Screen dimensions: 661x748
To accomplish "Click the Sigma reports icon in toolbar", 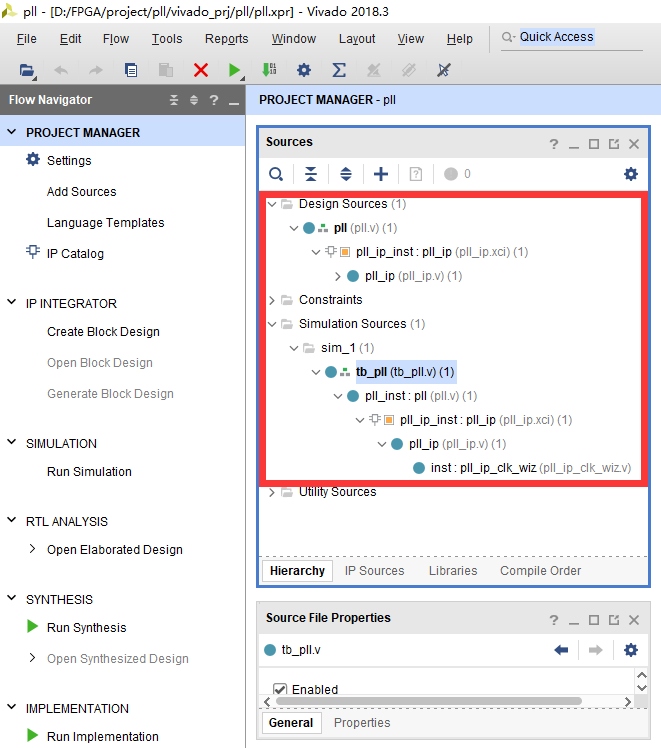I will coord(339,70).
